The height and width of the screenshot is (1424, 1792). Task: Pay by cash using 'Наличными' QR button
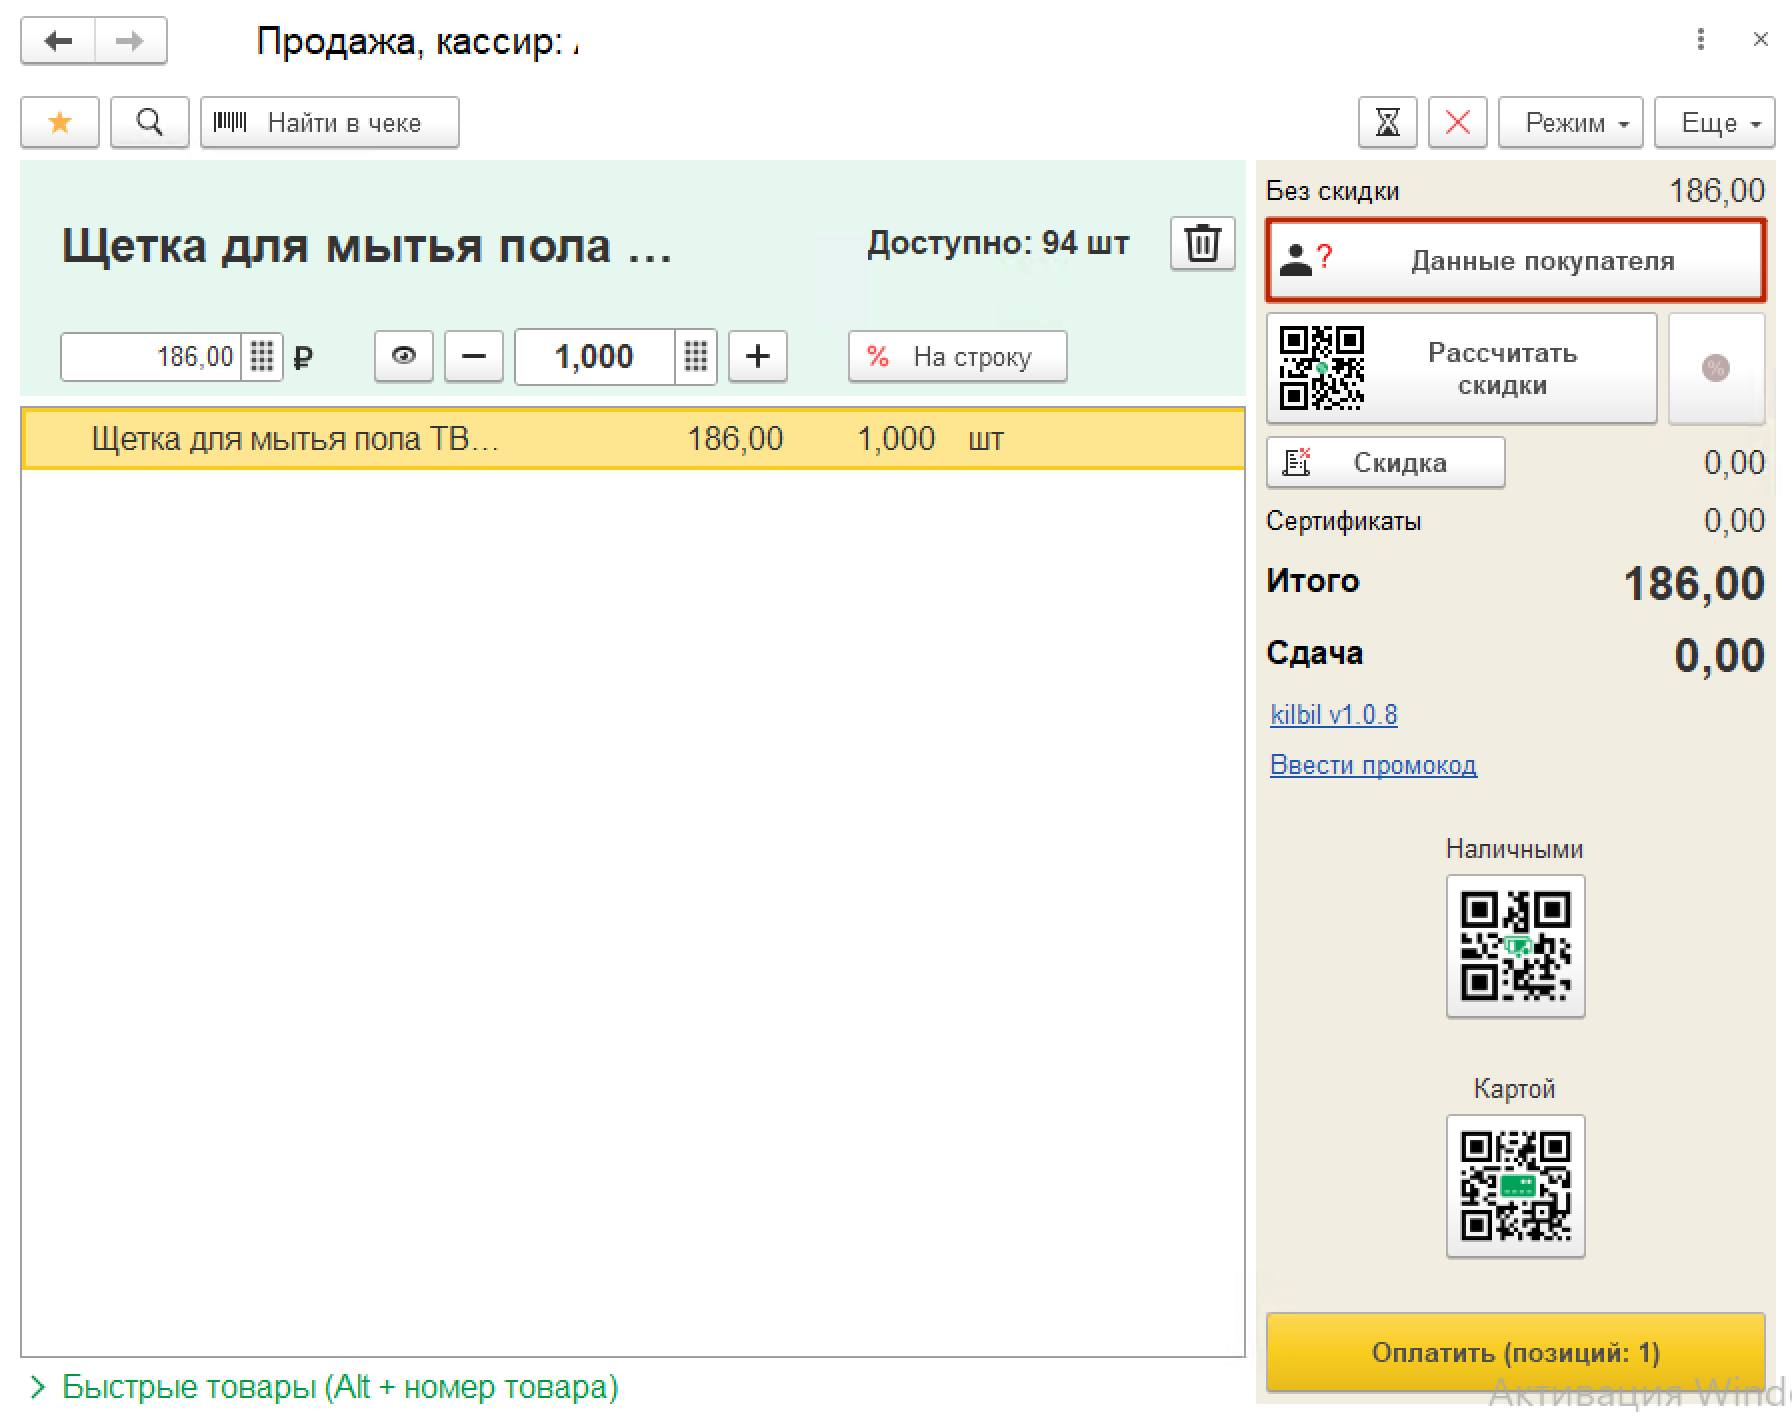point(1516,946)
